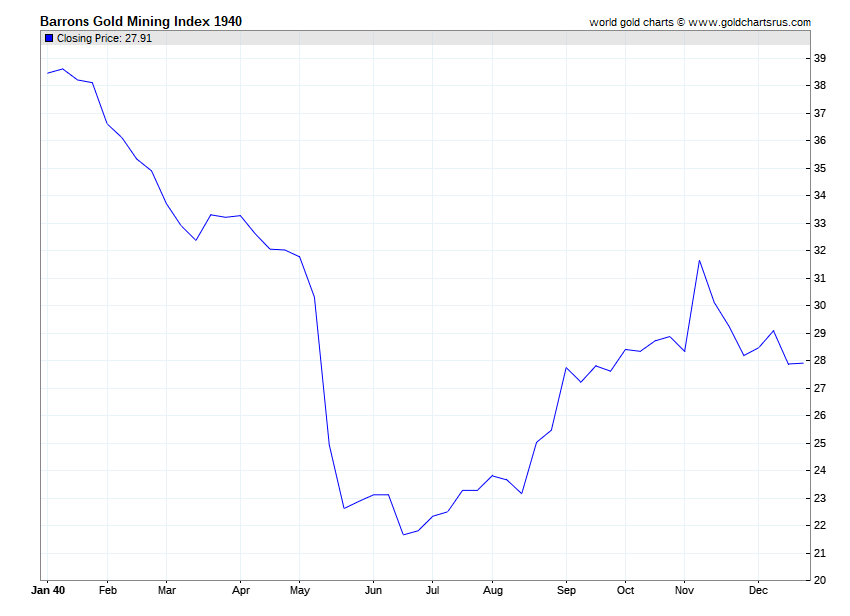Viewport: 850px width, 616px height.
Task: Select the Sep x-axis label
Action: pyautogui.click(x=566, y=591)
